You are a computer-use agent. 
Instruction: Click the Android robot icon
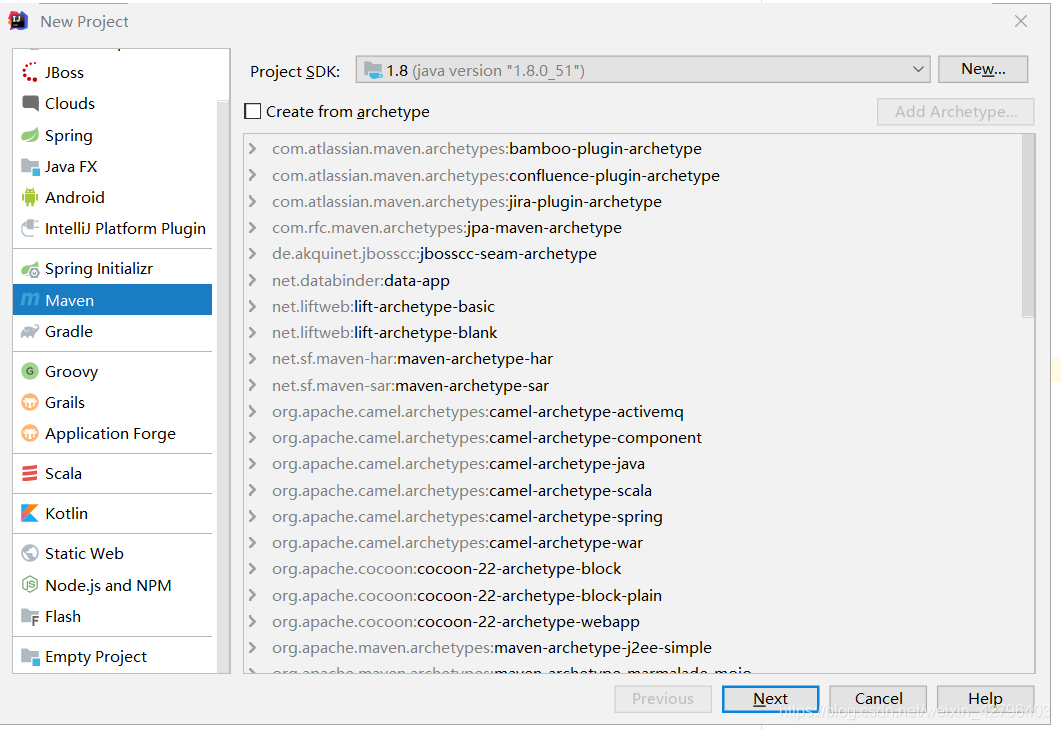(30, 198)
